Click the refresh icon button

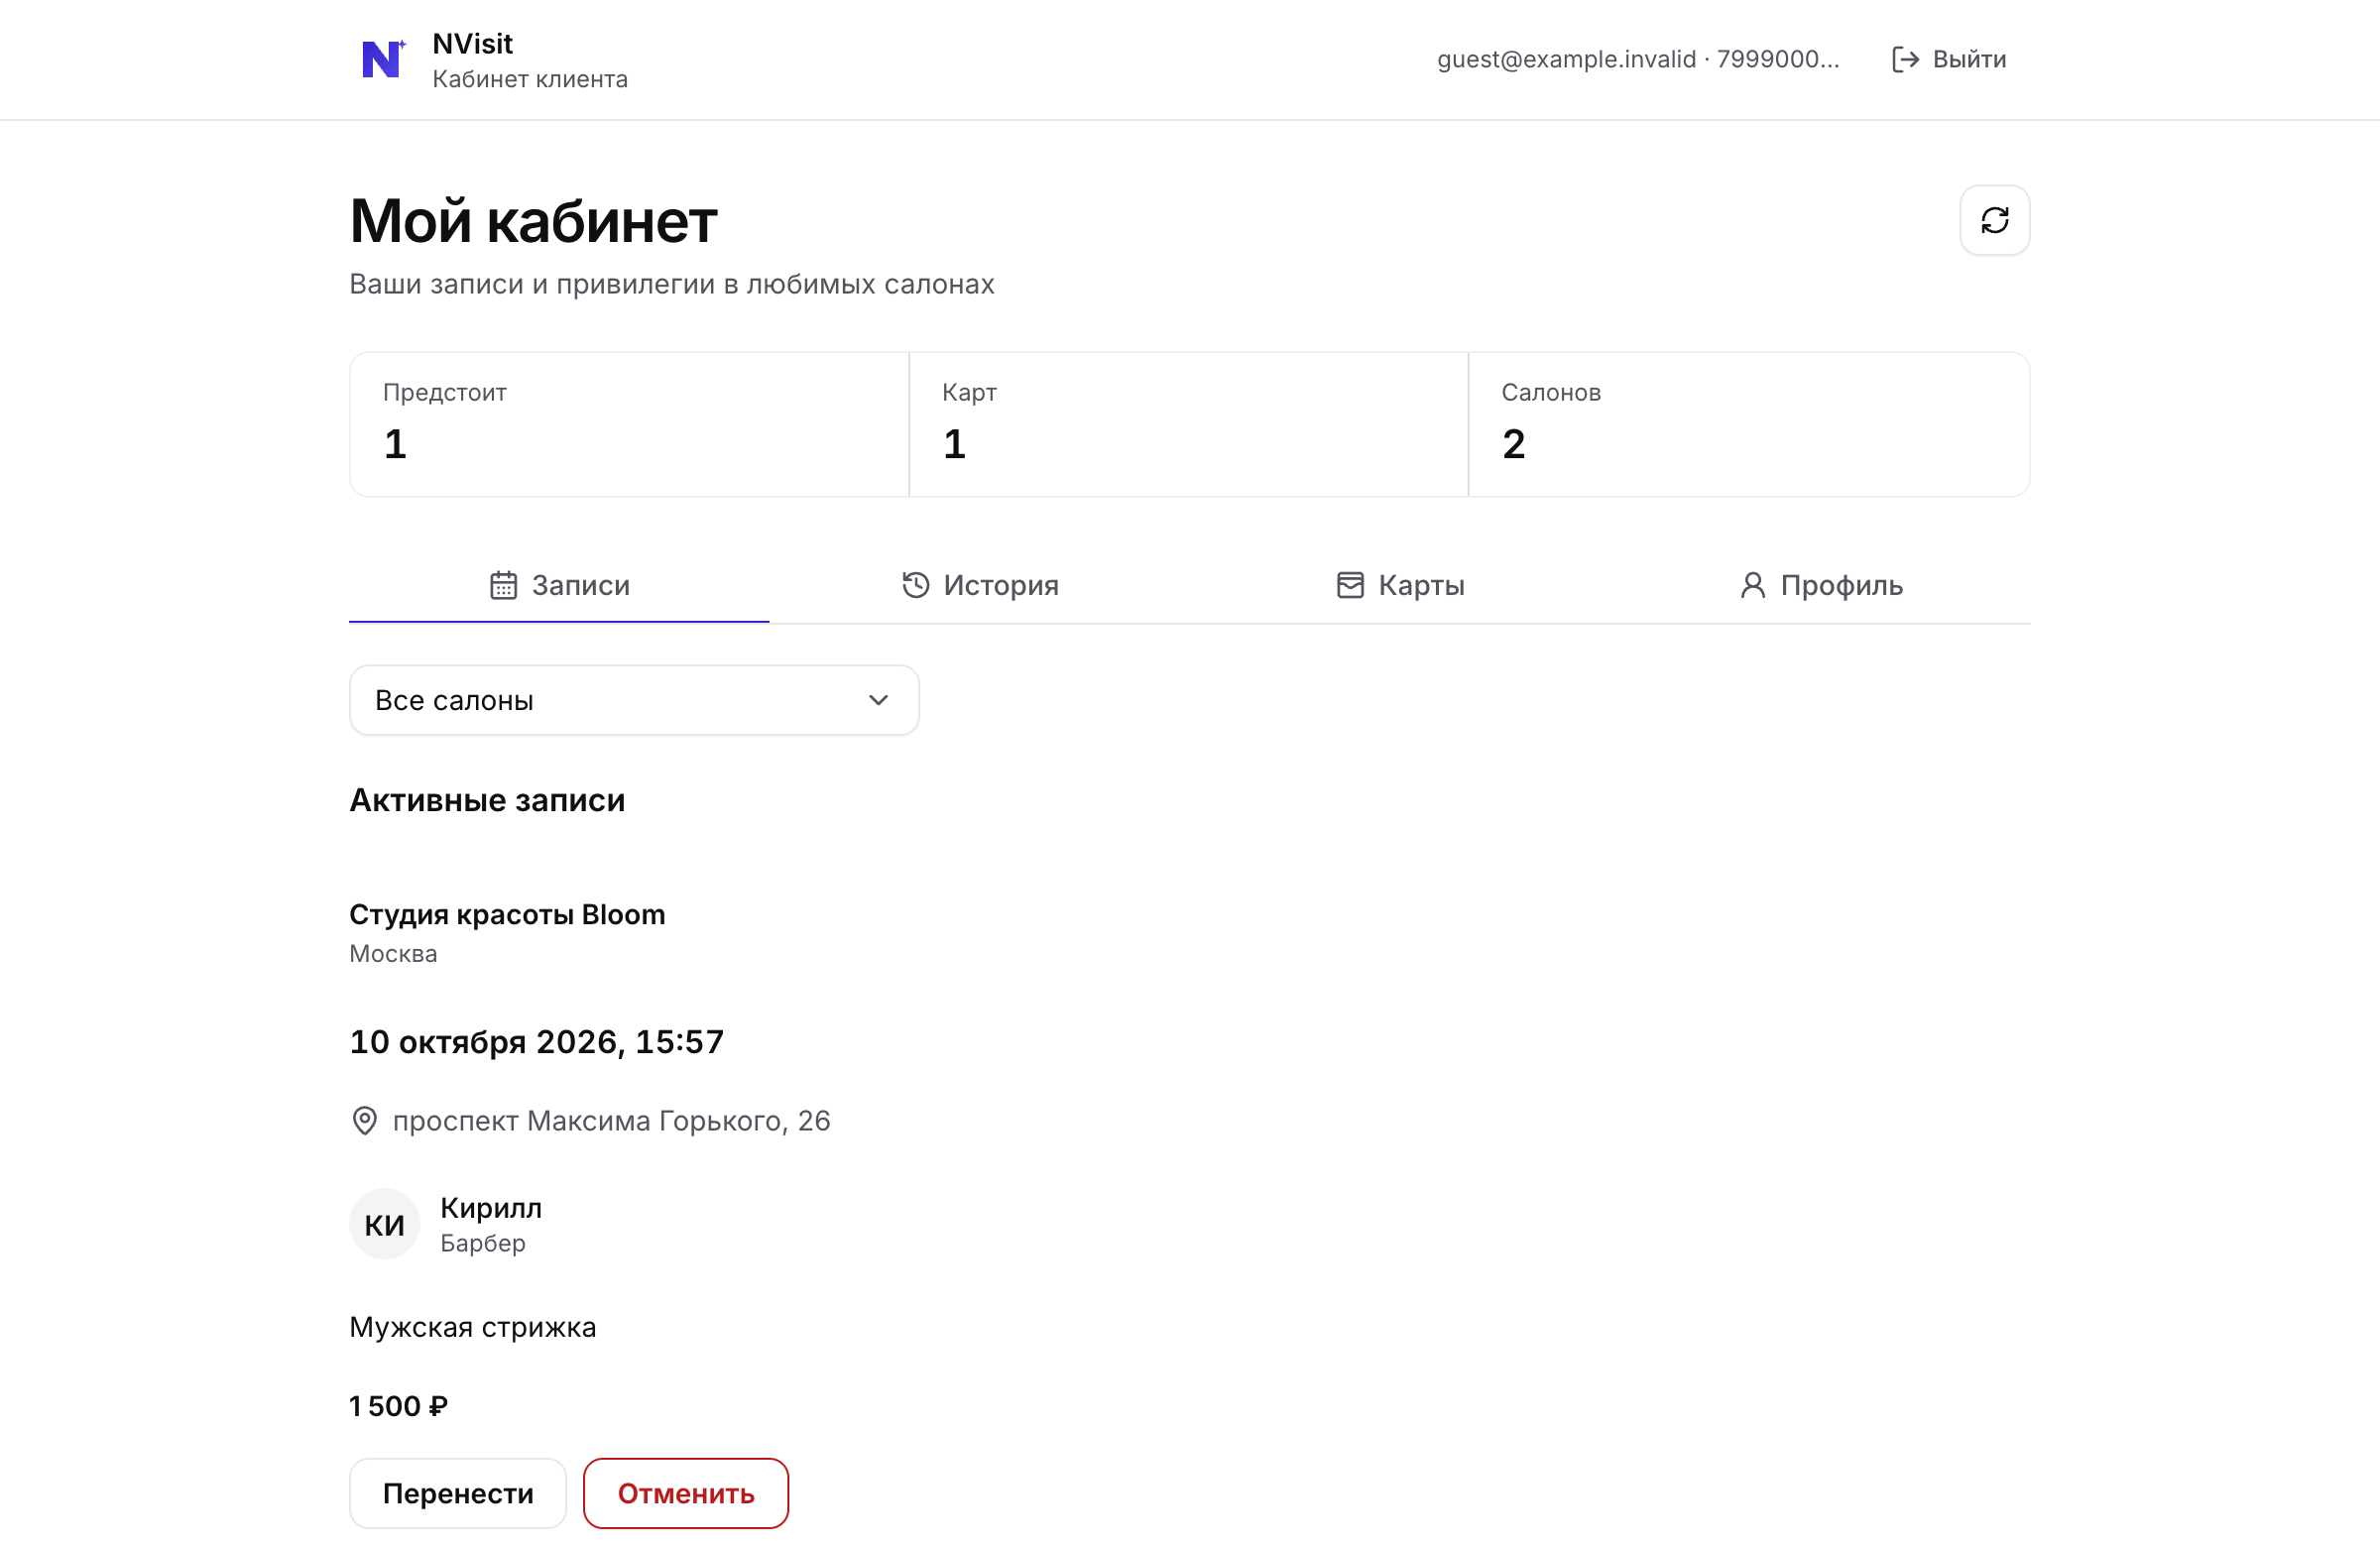(x=1994, y=220)
